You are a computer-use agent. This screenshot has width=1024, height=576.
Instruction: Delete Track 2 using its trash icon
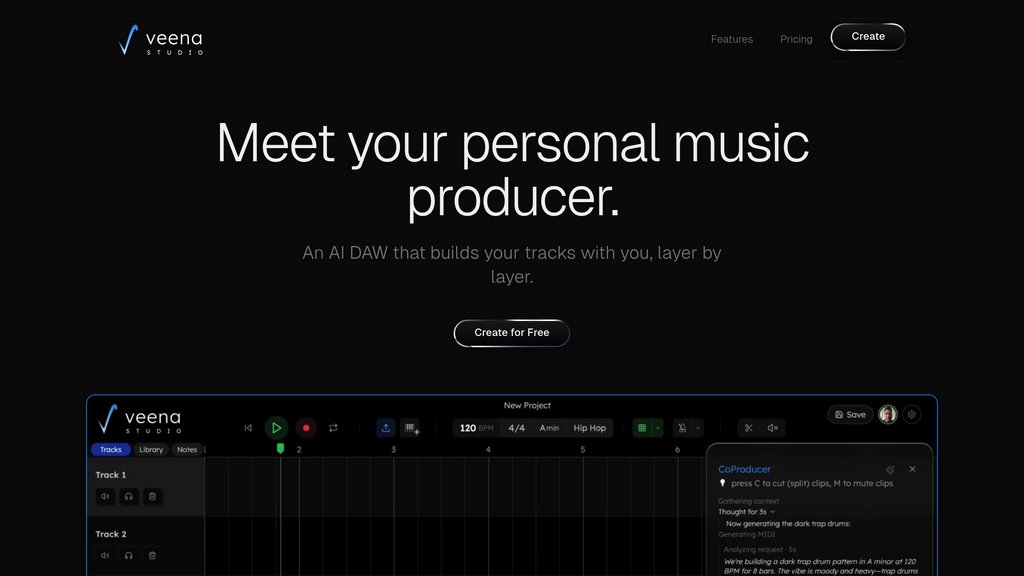pos(152,556)
